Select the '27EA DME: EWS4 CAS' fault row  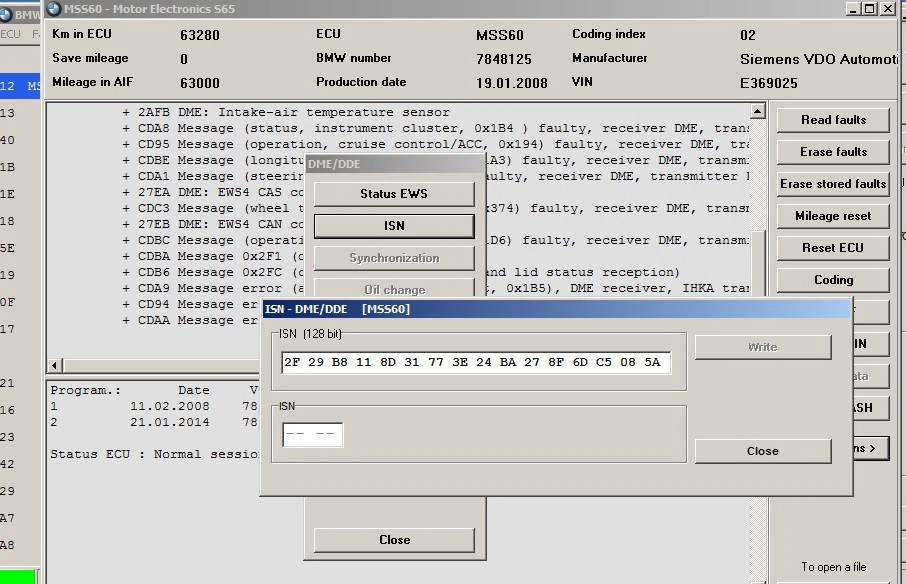(x=213, y=192)
